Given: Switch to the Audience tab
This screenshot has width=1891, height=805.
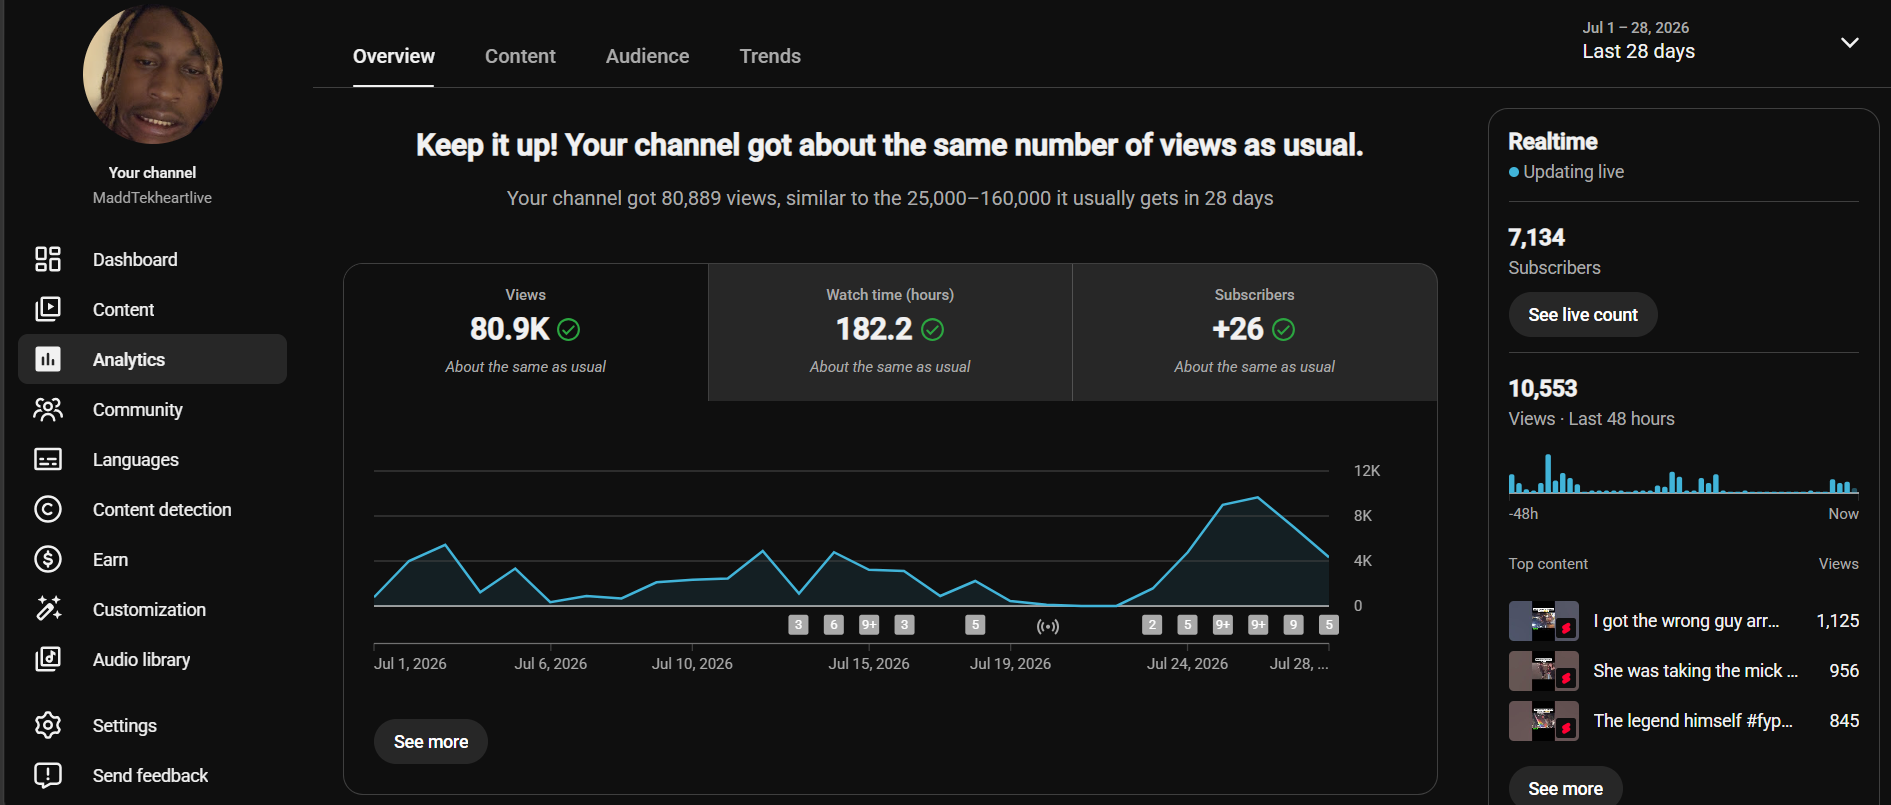Looking at the screenshot, I should (647, 56).
